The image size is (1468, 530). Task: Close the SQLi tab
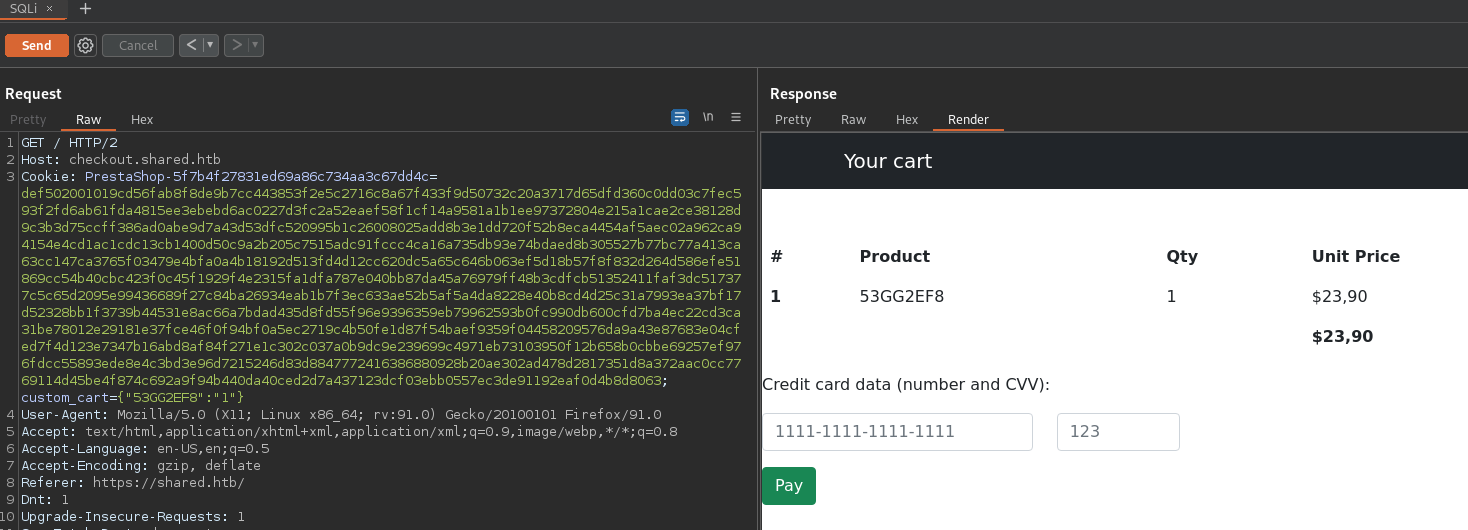[x=49, y=8]
